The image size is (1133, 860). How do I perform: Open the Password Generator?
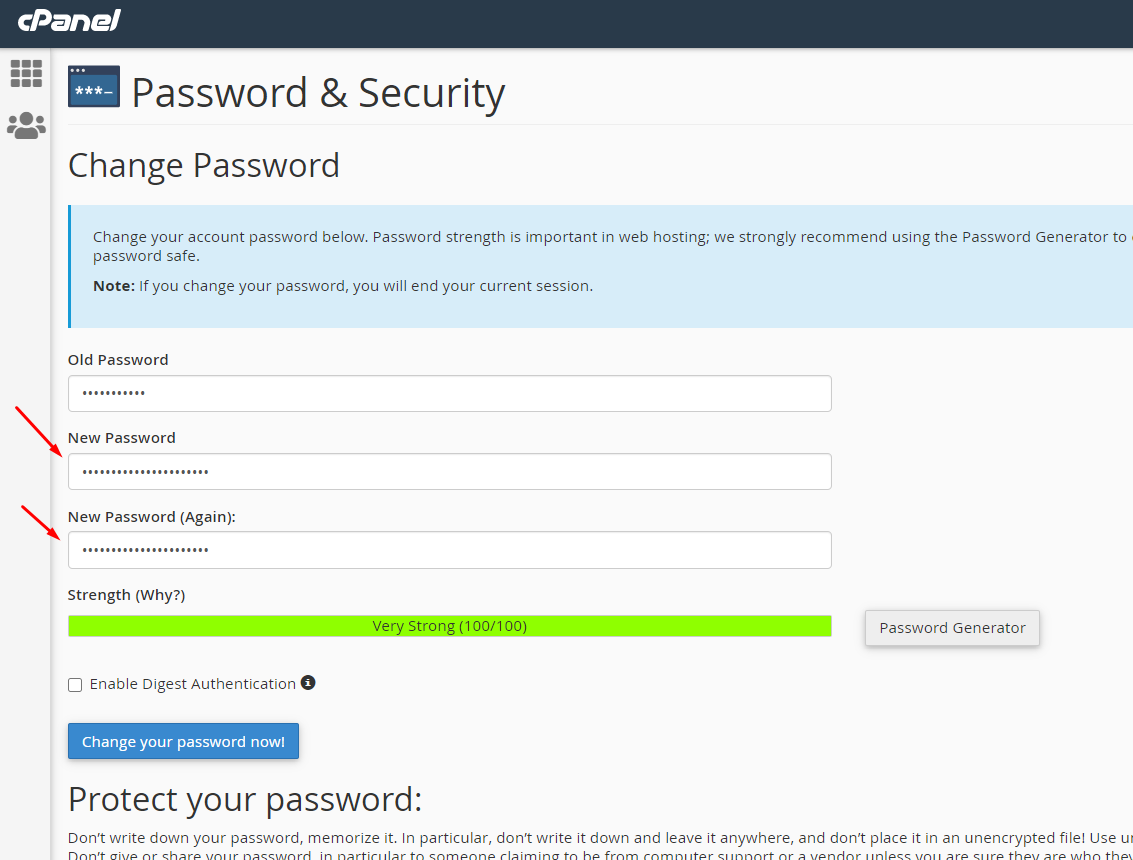952,628
